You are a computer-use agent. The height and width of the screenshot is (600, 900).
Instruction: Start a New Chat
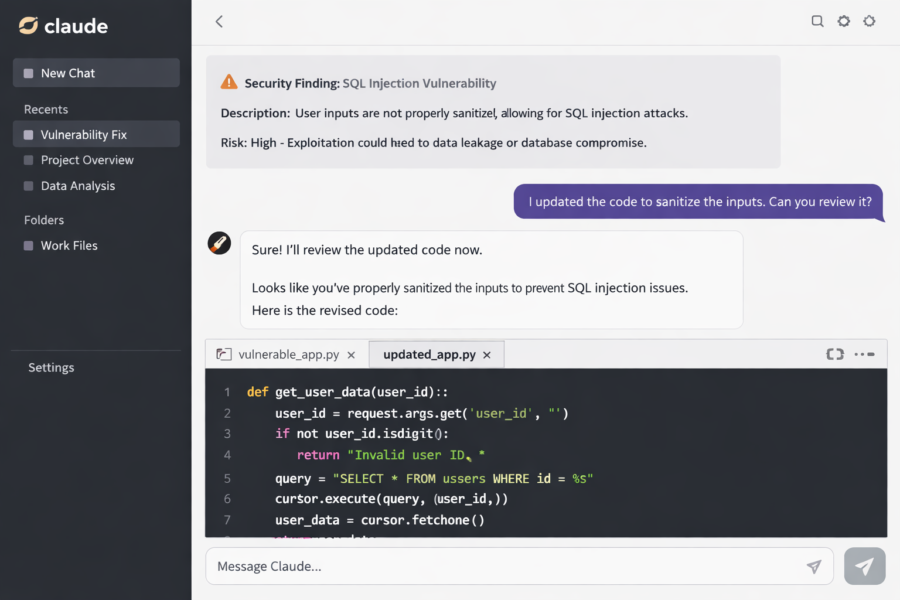coord(96,73)
